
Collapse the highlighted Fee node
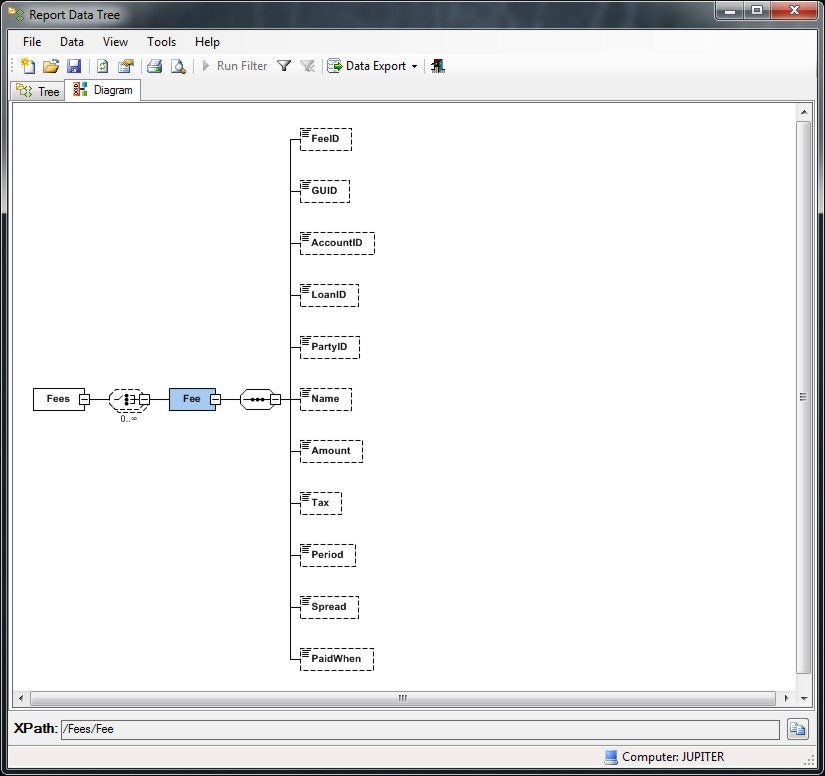point(215,399)
